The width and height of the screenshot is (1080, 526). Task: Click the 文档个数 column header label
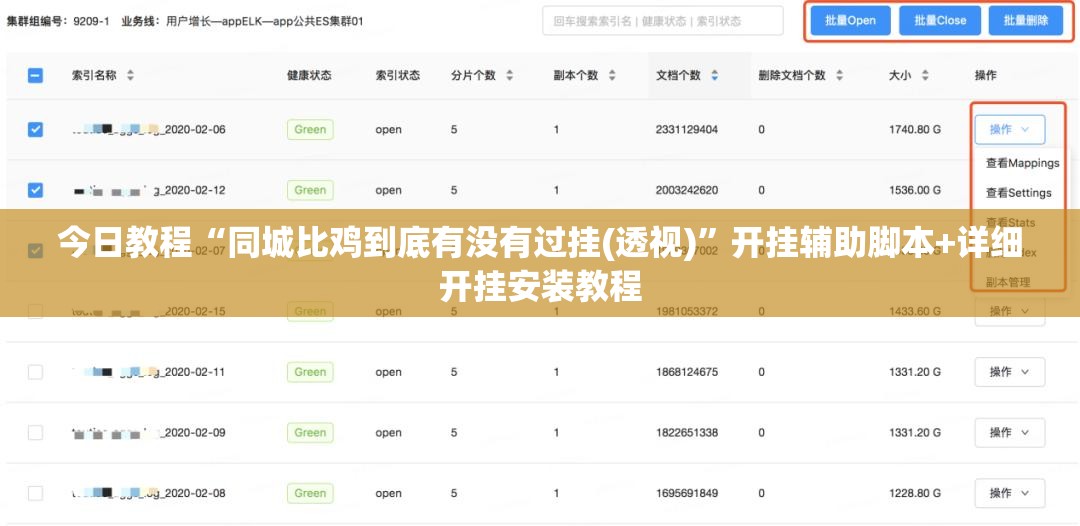pyautogui.click(x=678, y=76)
